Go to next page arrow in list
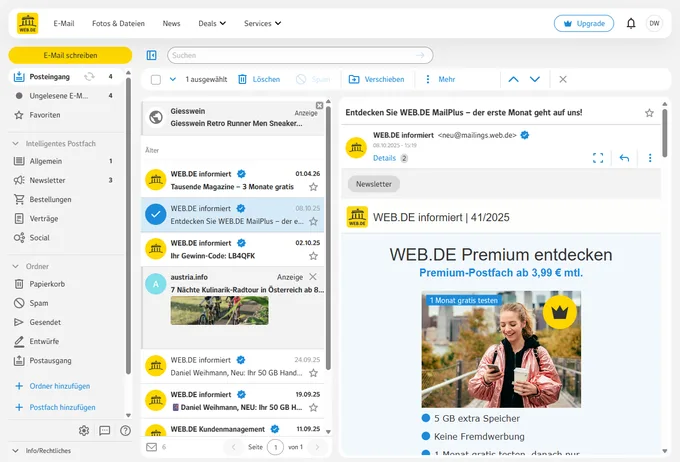This screenshot has height=462, width=680. point(317,447)
